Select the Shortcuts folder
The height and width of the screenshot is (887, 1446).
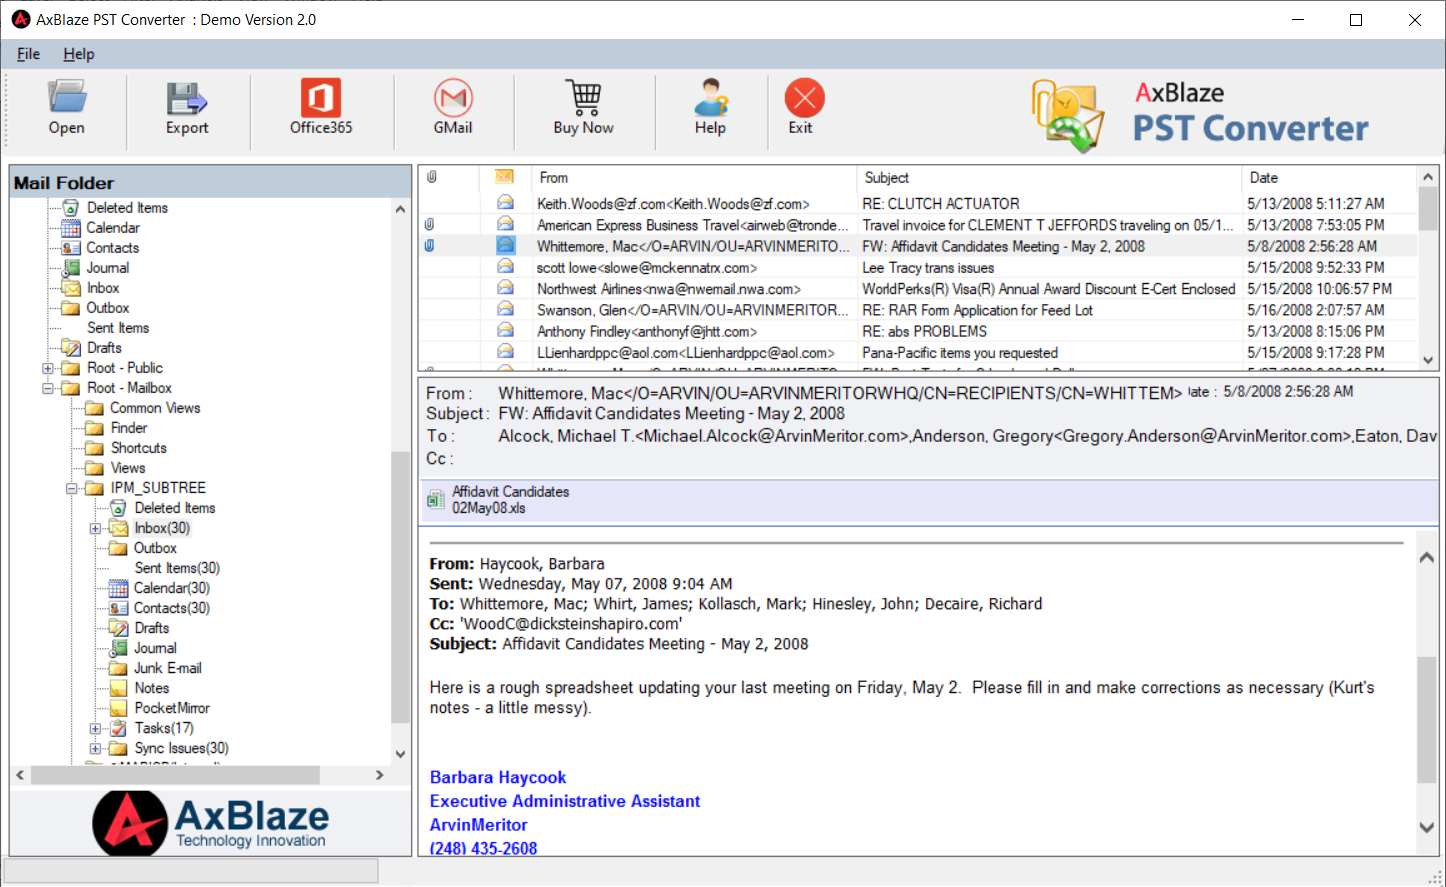point(139,448)
